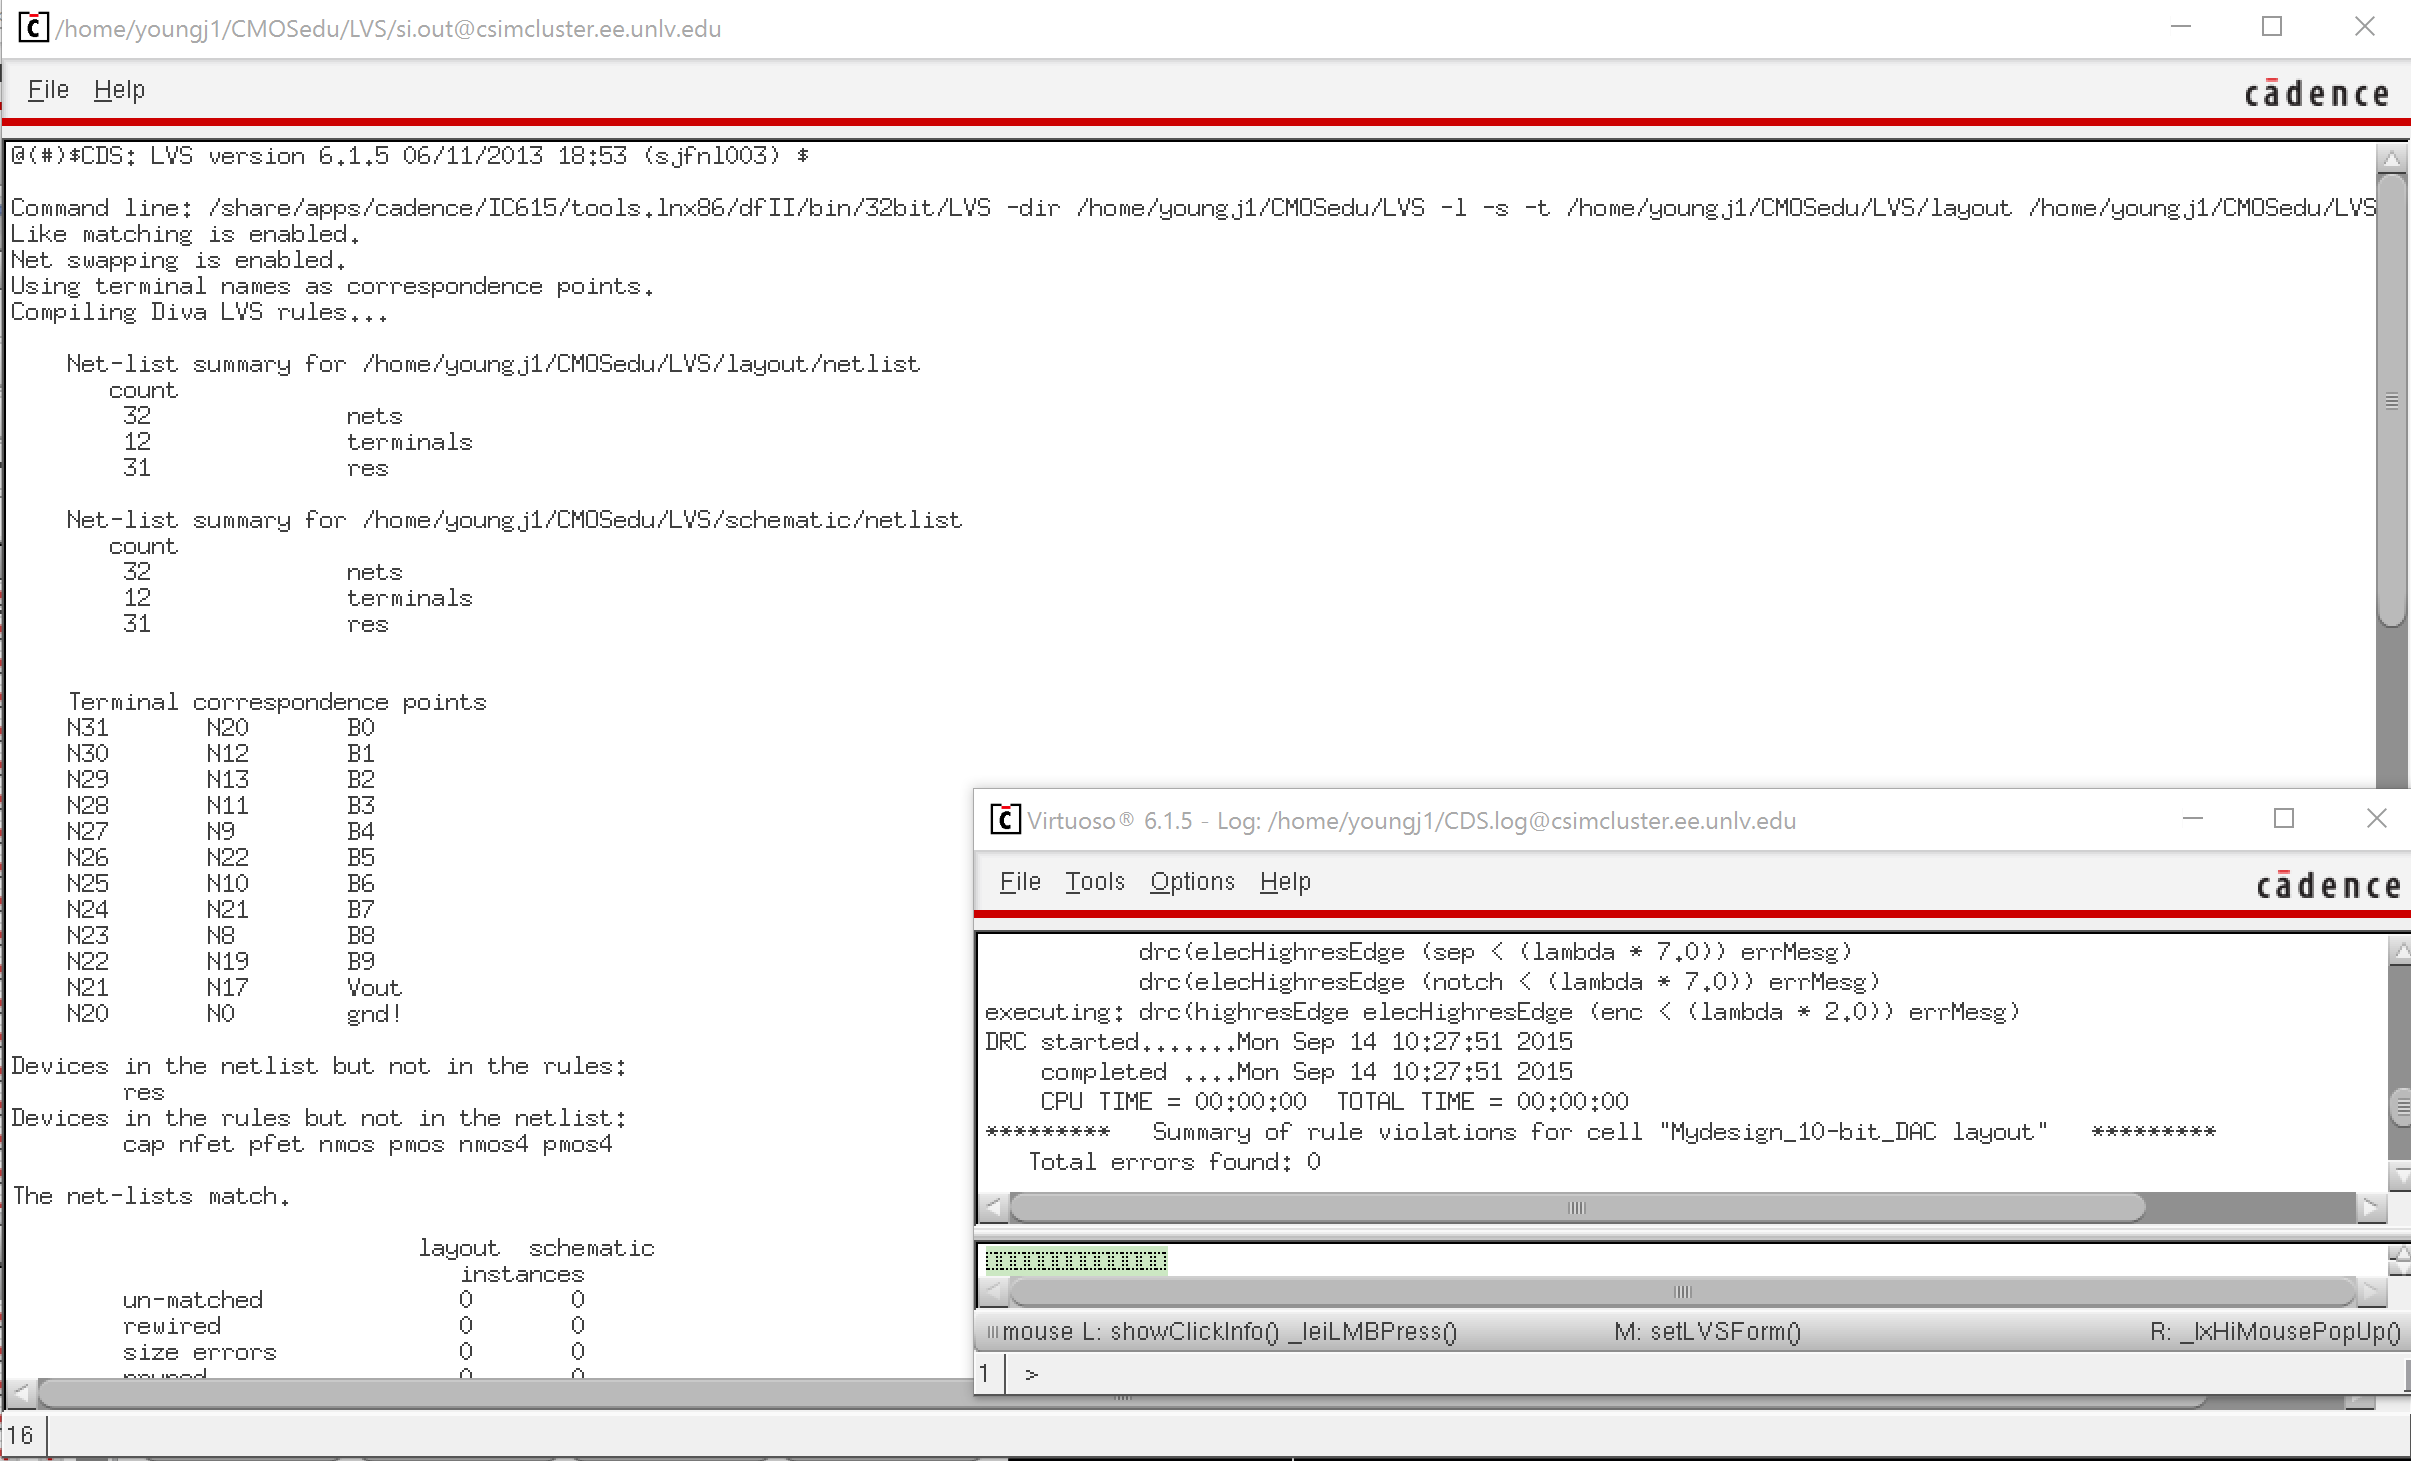Click LVS output vertical scrollbar thumb
2411x1461 pixels.
2391,400
